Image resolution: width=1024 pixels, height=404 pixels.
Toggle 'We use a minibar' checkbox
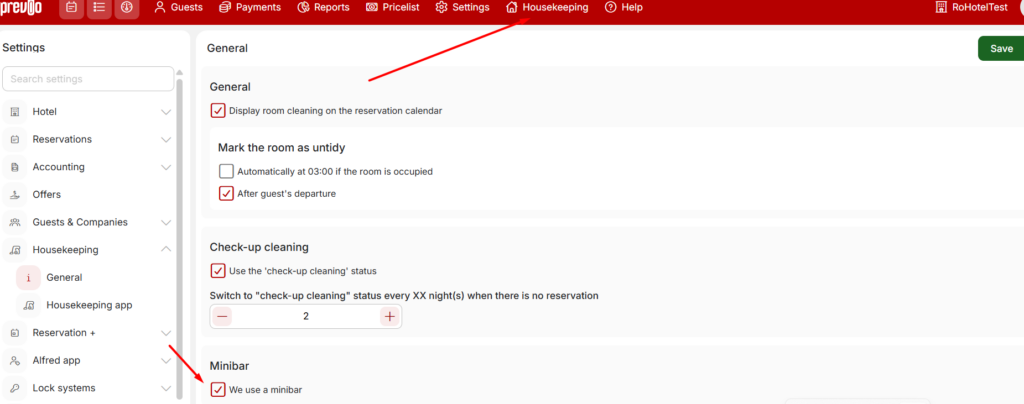click(218, 390)
